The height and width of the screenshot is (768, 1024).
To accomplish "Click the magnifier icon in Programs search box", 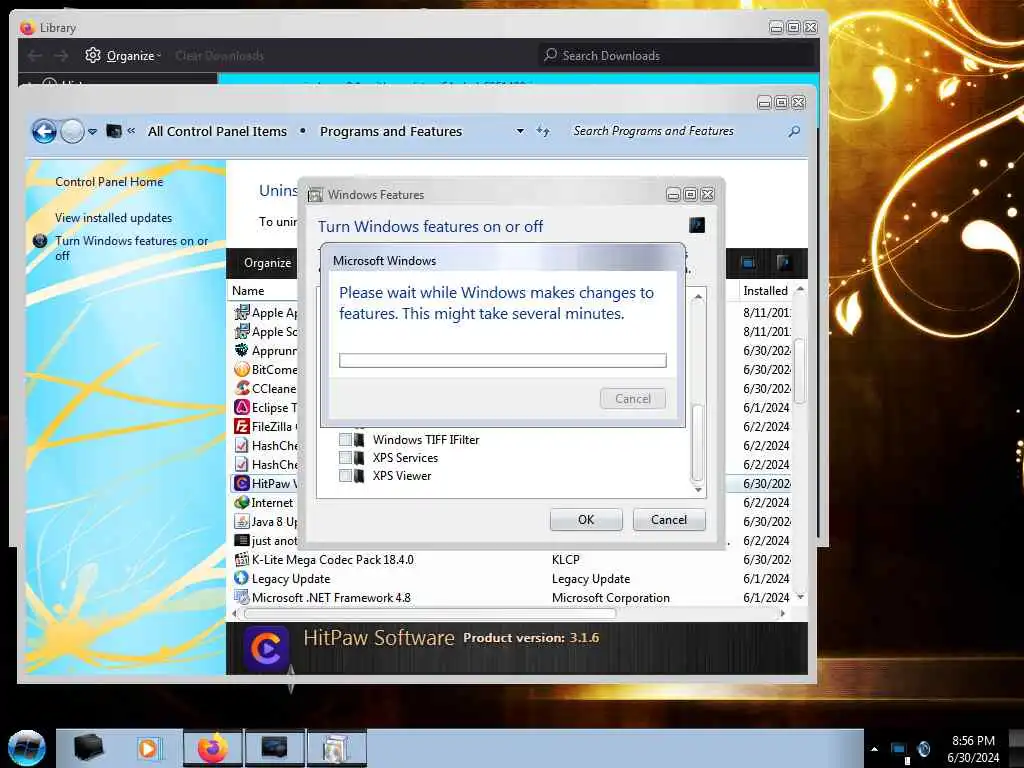I will (x=794, y=131).
